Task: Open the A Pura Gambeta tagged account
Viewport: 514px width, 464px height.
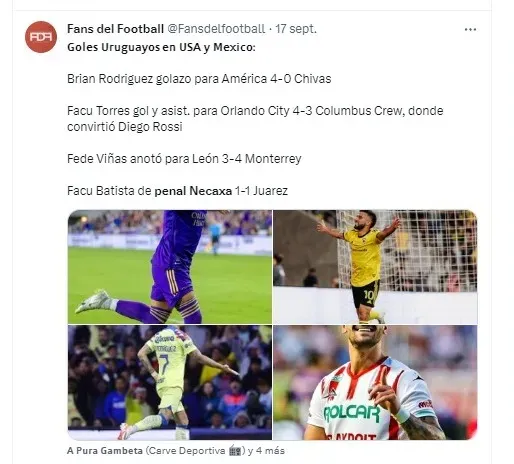Action: 105,451
